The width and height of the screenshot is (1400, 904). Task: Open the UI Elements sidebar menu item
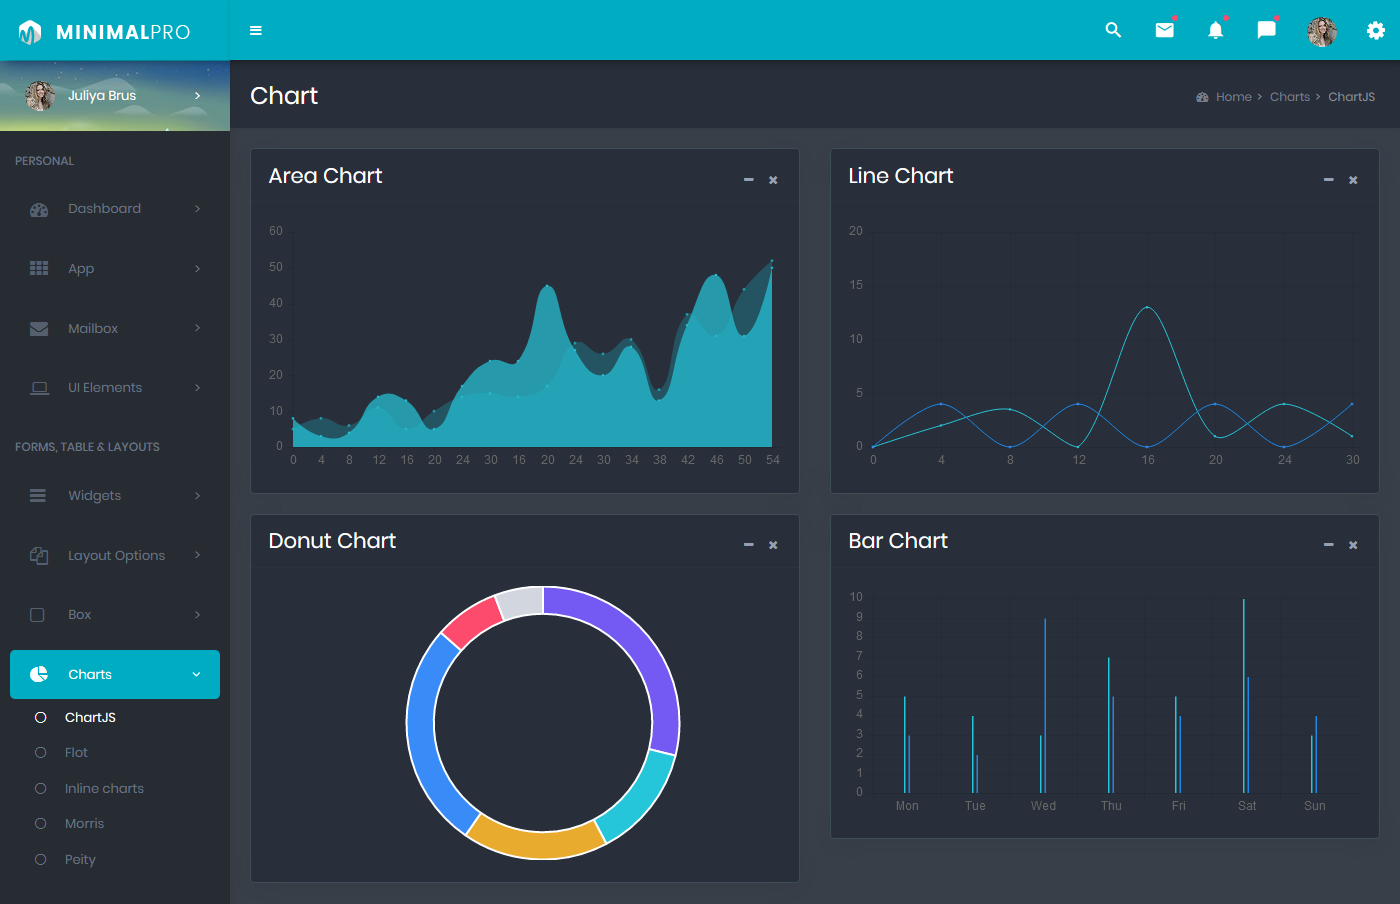[x=115, y=388]
